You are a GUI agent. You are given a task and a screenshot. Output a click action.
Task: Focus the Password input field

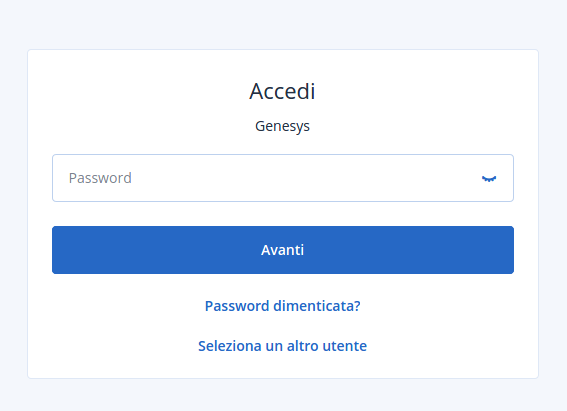(x=283, y=178)
